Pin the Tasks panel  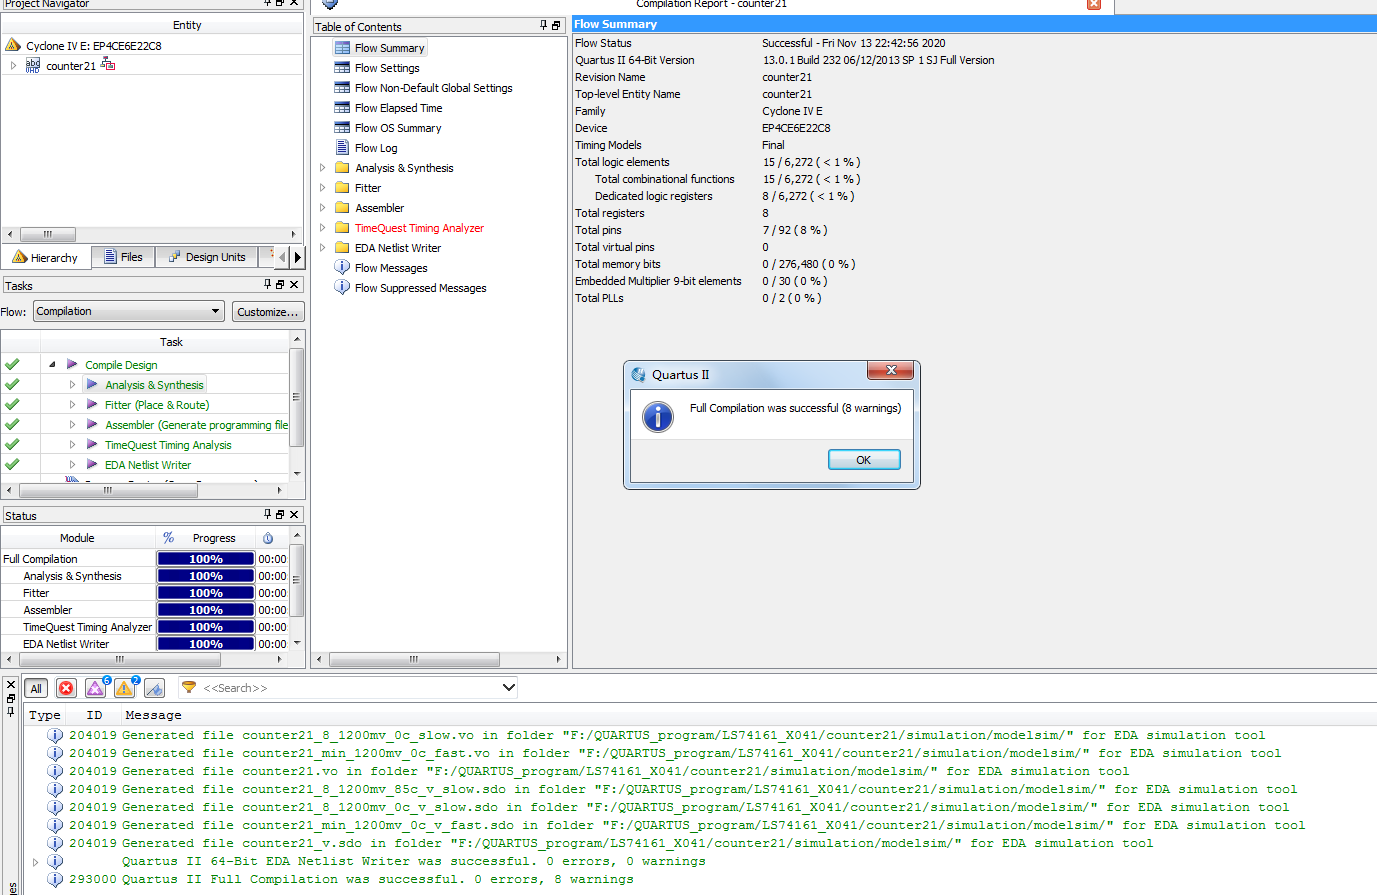click(x=267, y=285)
